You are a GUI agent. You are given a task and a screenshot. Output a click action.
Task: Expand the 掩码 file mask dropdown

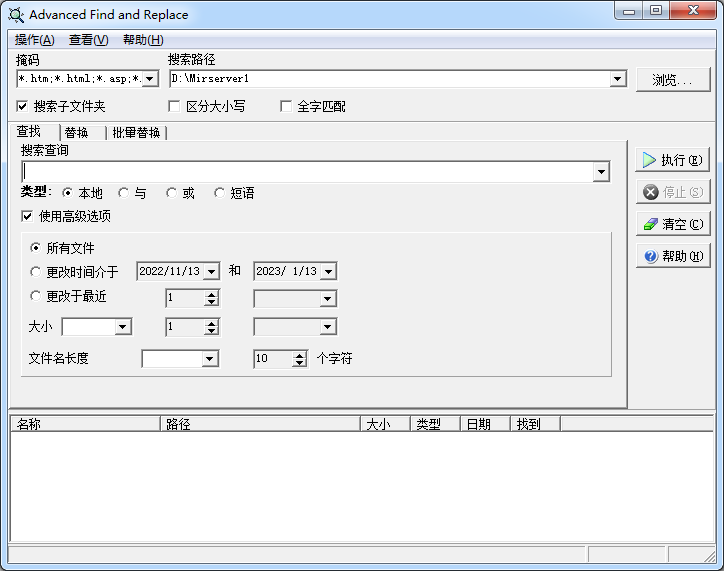click(x=150, y=78)
